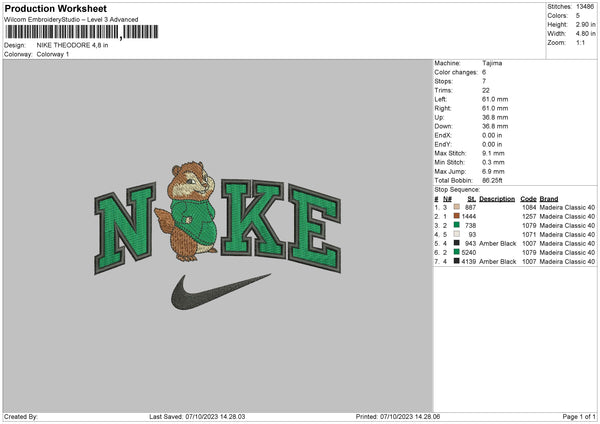Click the Trims value '22'
Screen dimensions: 600x424
point(486,90)
